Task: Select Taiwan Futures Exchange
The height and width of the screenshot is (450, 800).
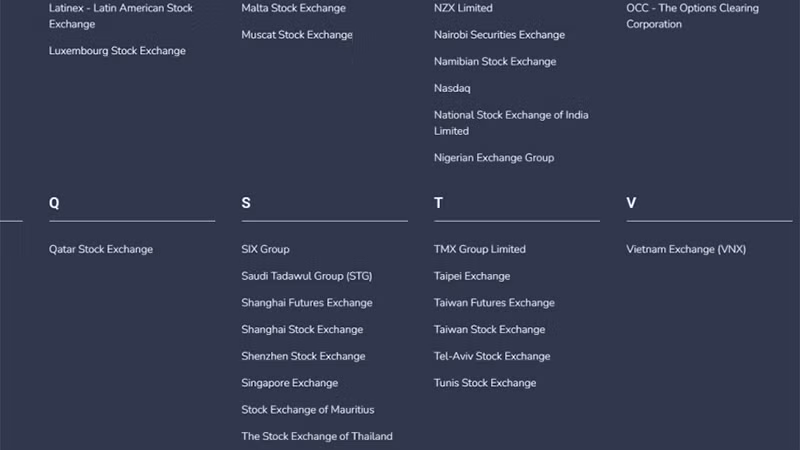Action: (x=494, y=303)
